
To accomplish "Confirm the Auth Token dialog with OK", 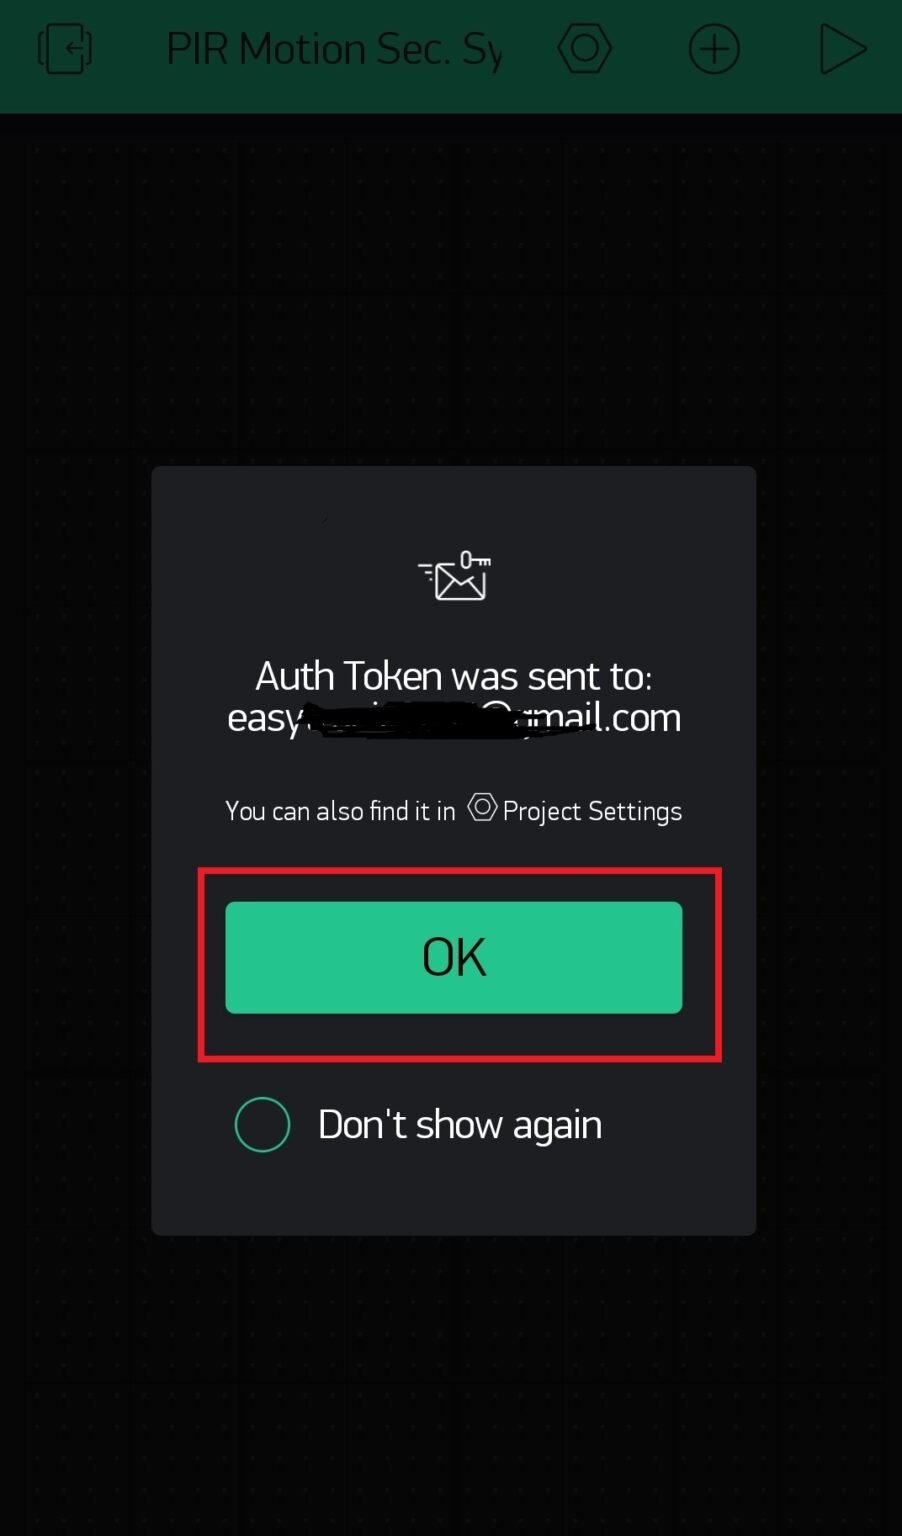I will click(x=454, y=957).
